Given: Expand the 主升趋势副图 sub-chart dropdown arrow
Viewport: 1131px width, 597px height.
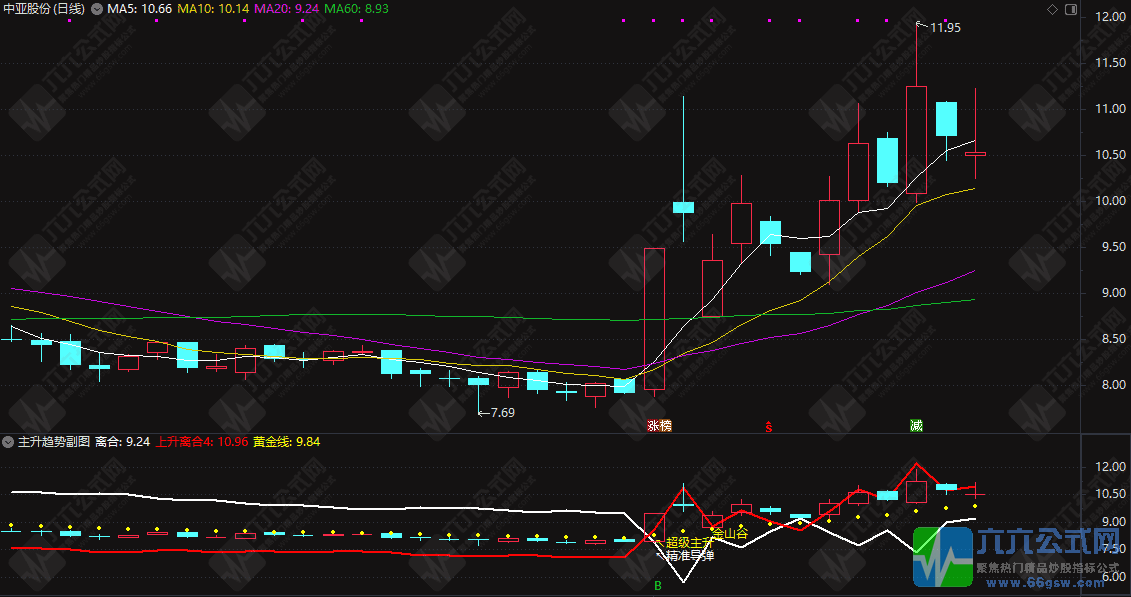Looking at the screenshot, I should (x=8, y=441).
